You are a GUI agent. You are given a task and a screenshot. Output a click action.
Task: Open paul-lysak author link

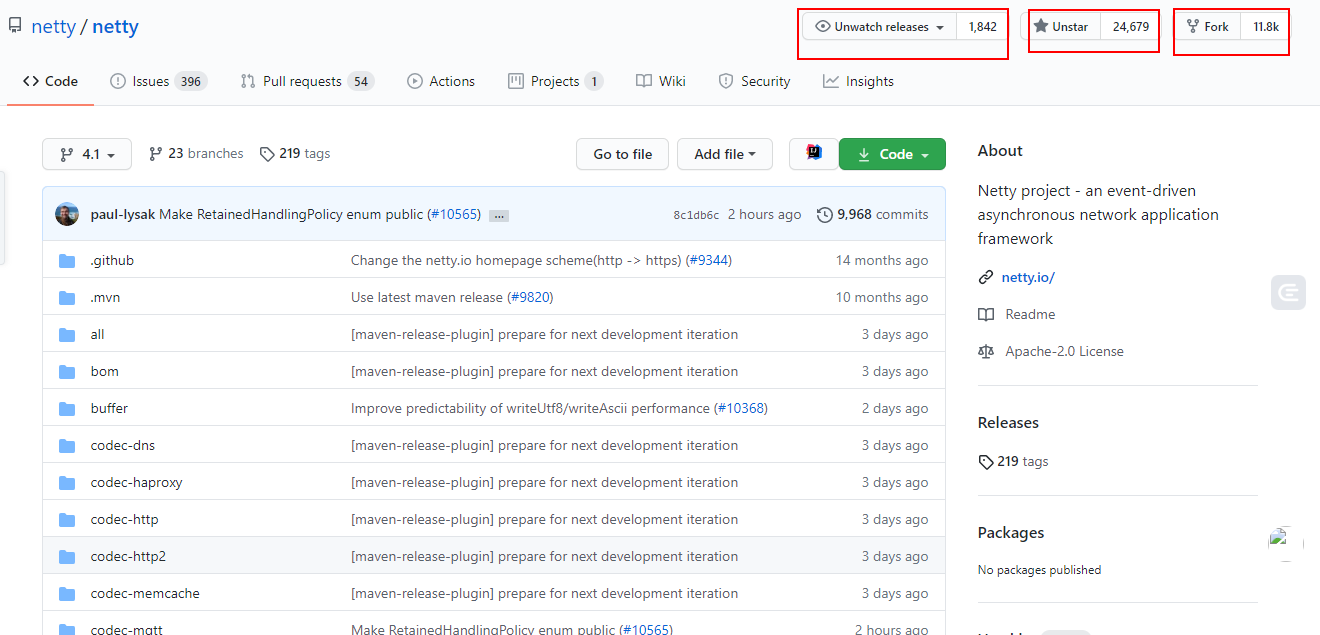pyautogui.click(x=122, y=214)
